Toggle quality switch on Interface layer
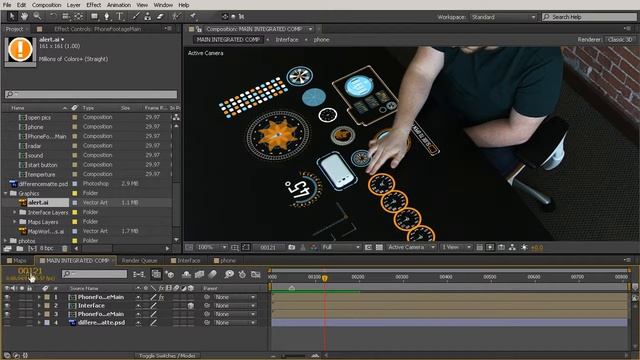 153,306
